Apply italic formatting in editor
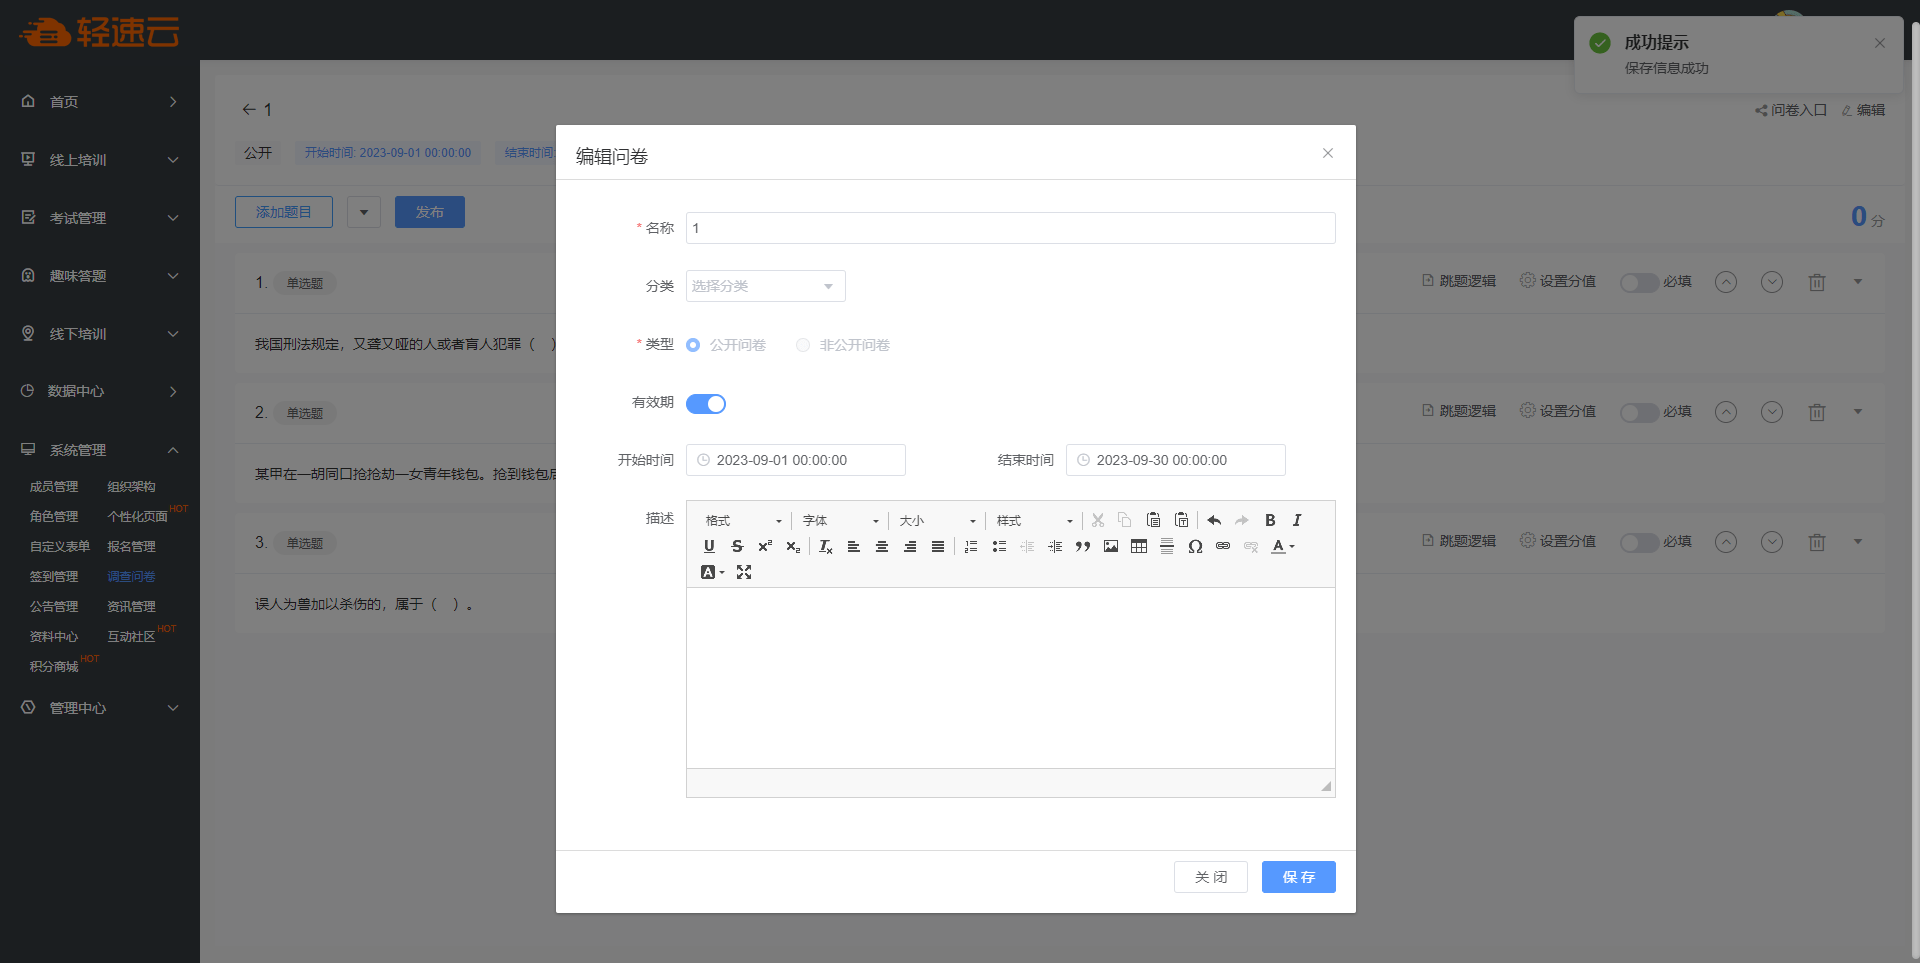The width and height of the screenshot is (1920, 963). [1297, 520]
